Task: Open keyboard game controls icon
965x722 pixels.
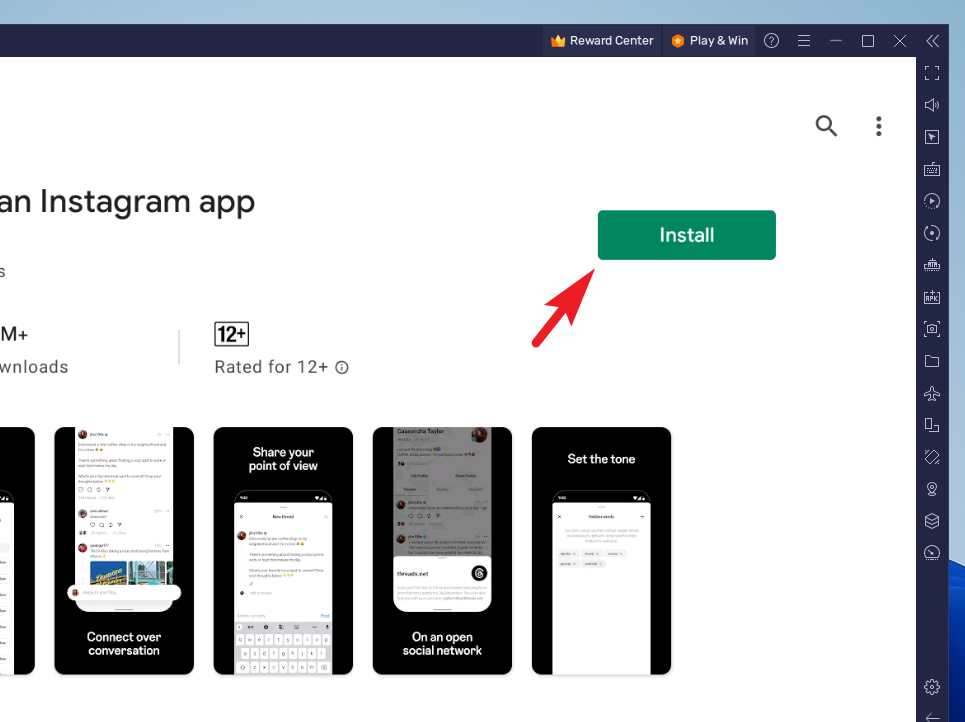Action: [x=932, y=169]
